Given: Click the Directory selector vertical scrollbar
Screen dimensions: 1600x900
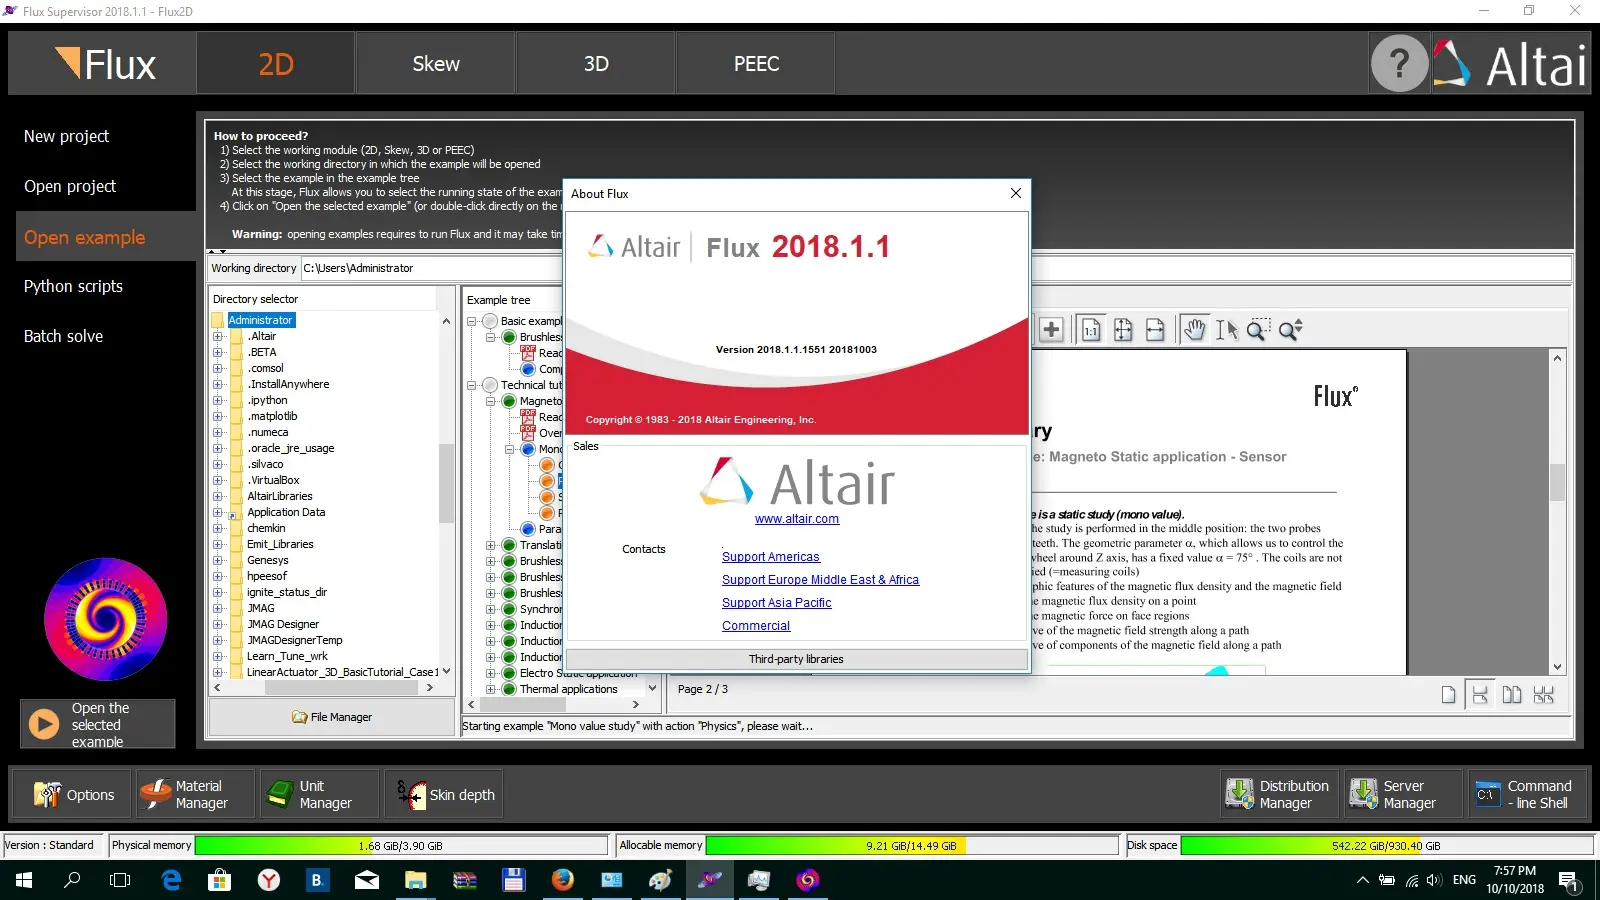Looking at the screenshot, I should coord(446,496).
